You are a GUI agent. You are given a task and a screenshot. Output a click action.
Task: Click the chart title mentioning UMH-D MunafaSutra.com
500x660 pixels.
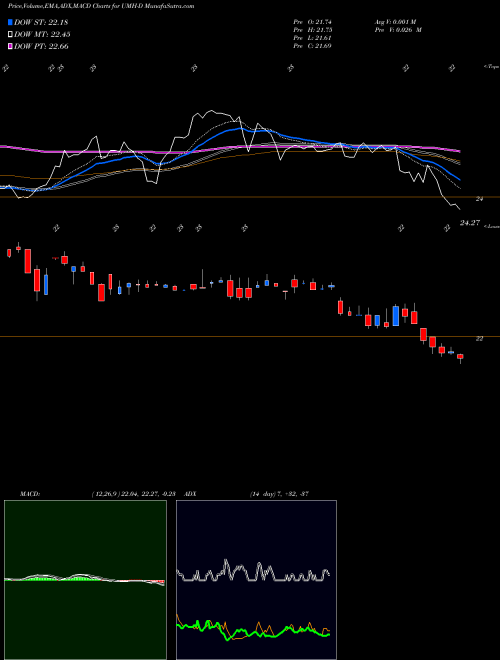[x=101, y=6]
